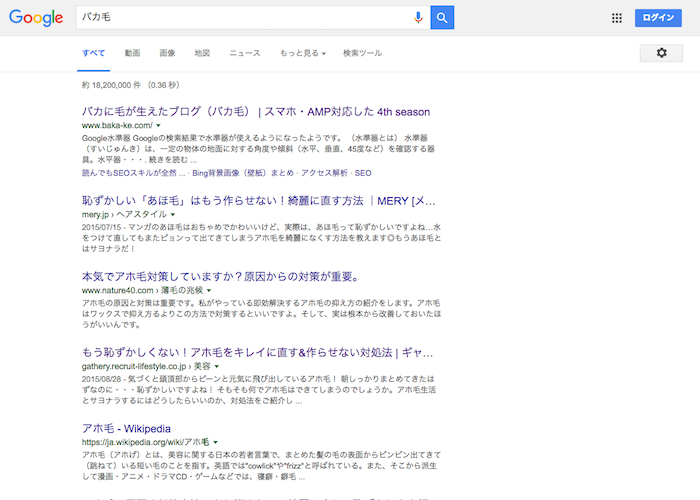Select the すべて tab
This screenshot has height=500, width=700.
point(93,53)
